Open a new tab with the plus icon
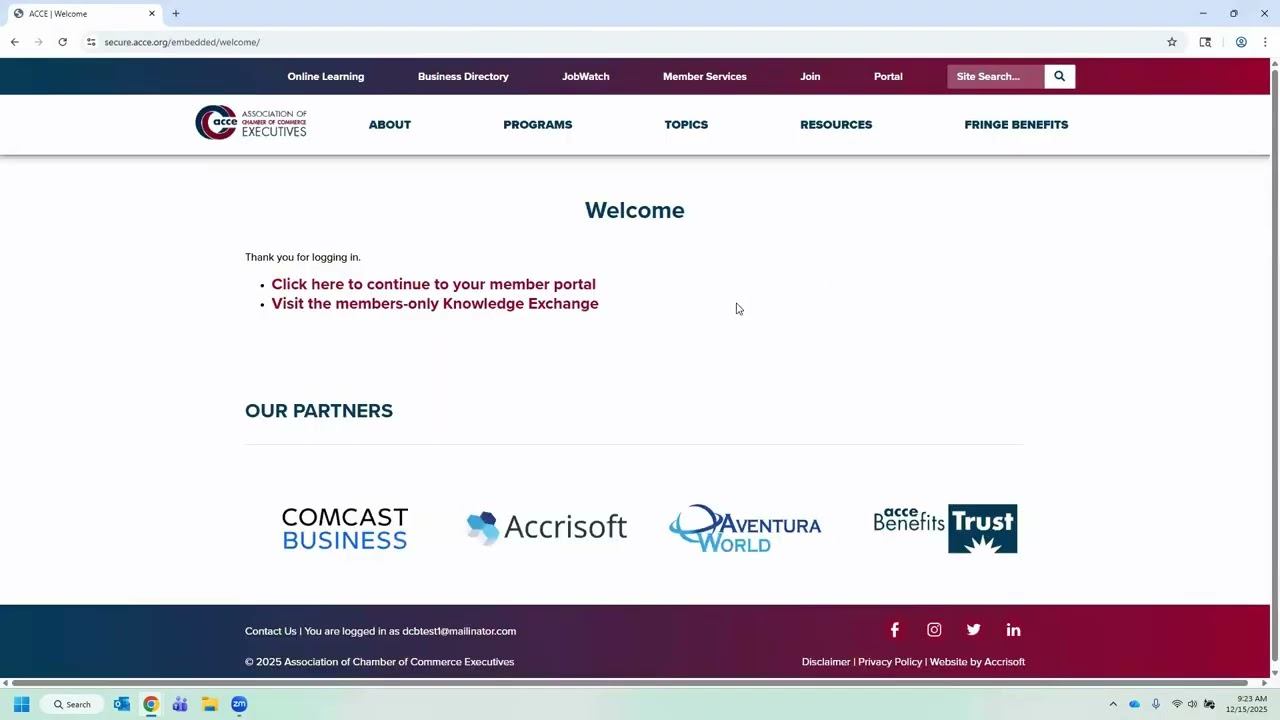This screenshot has height=720, width=1280. (x=176, y=13)
